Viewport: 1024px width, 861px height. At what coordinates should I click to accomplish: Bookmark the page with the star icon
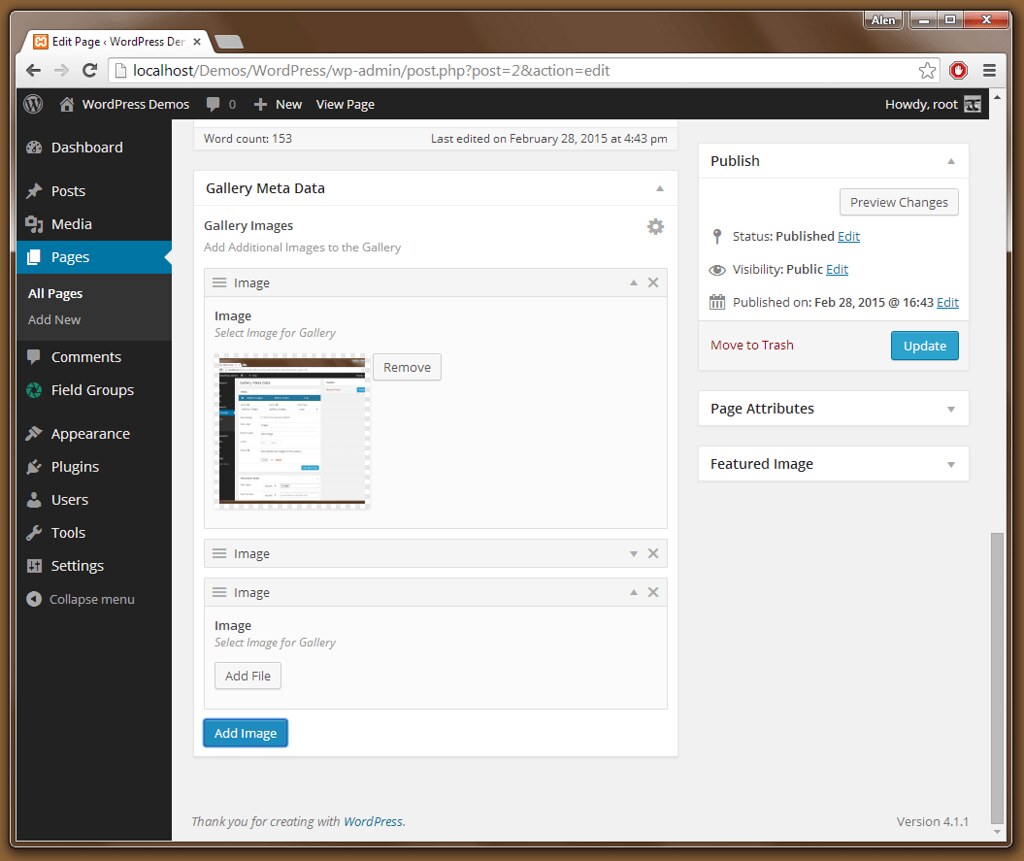[x=927, y=71]
